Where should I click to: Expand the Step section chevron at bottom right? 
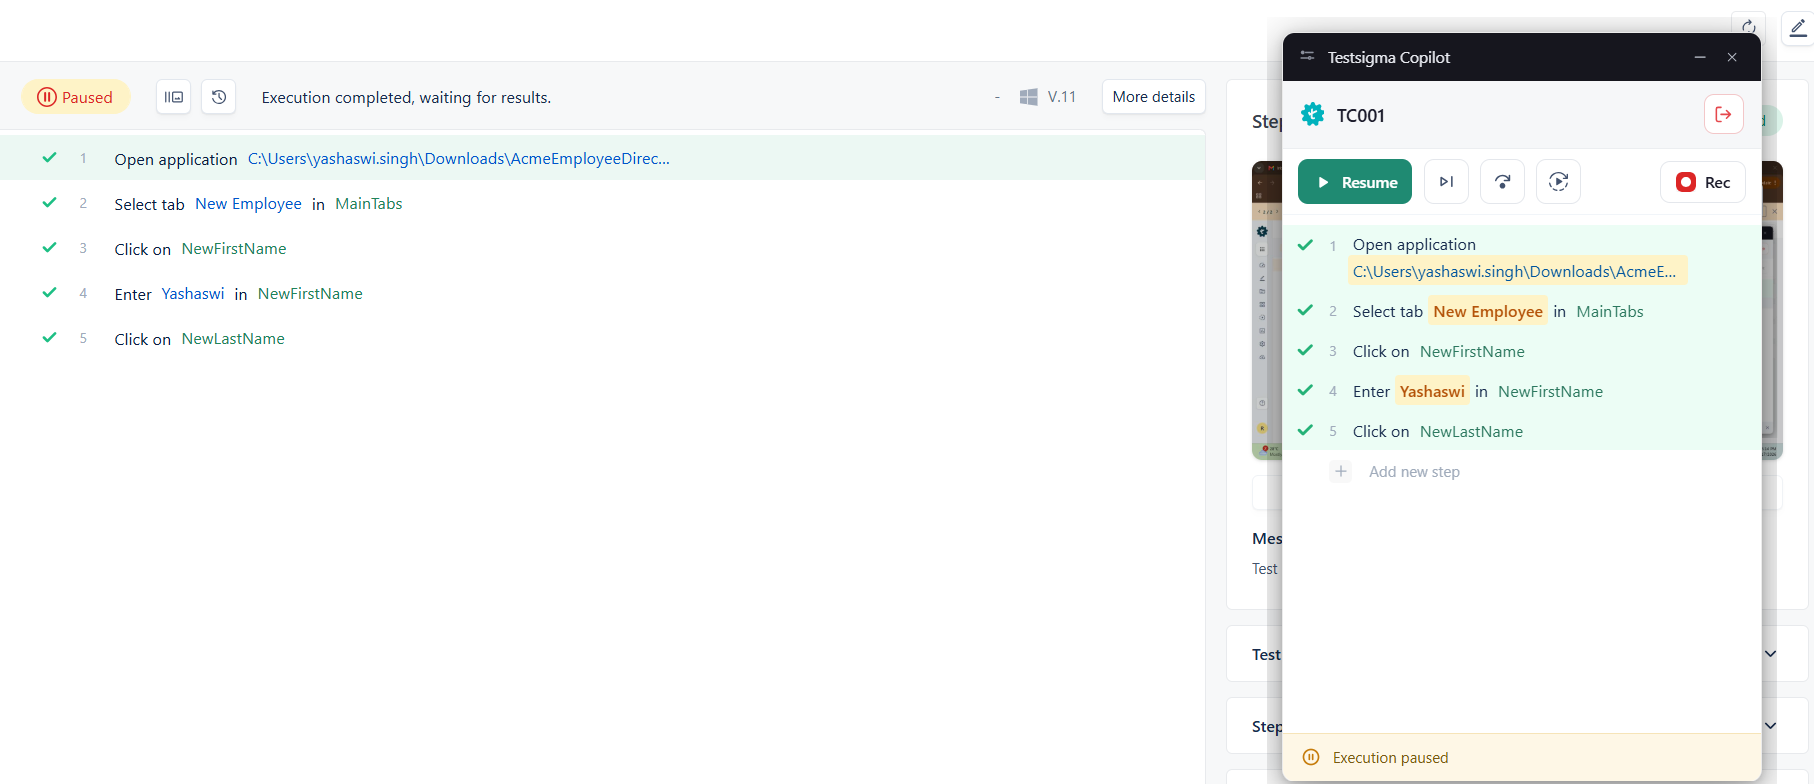tap(1770, 726)
